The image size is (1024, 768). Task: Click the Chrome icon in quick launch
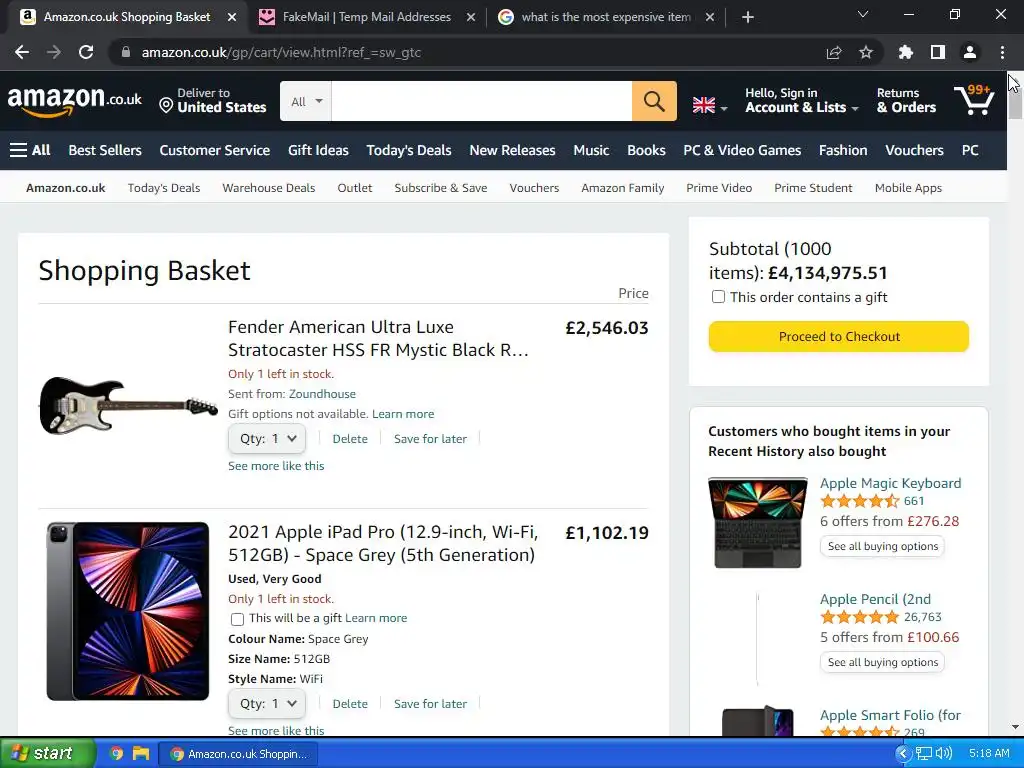[x=116, y=754]
